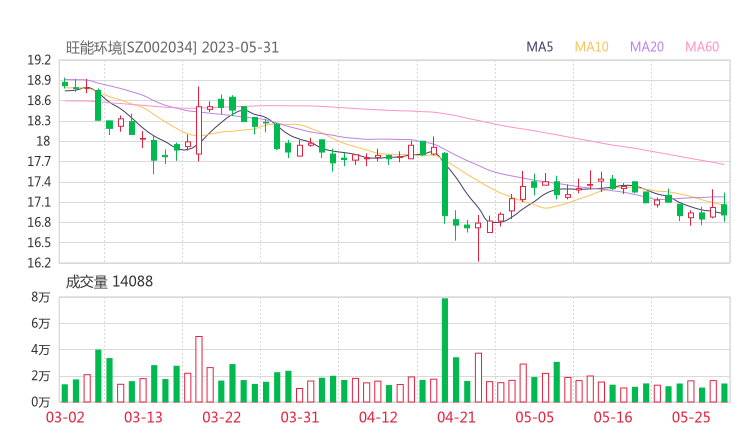Click the 8万 volume axis label
This screenshot has height=440, width=740.
(41, 297)
